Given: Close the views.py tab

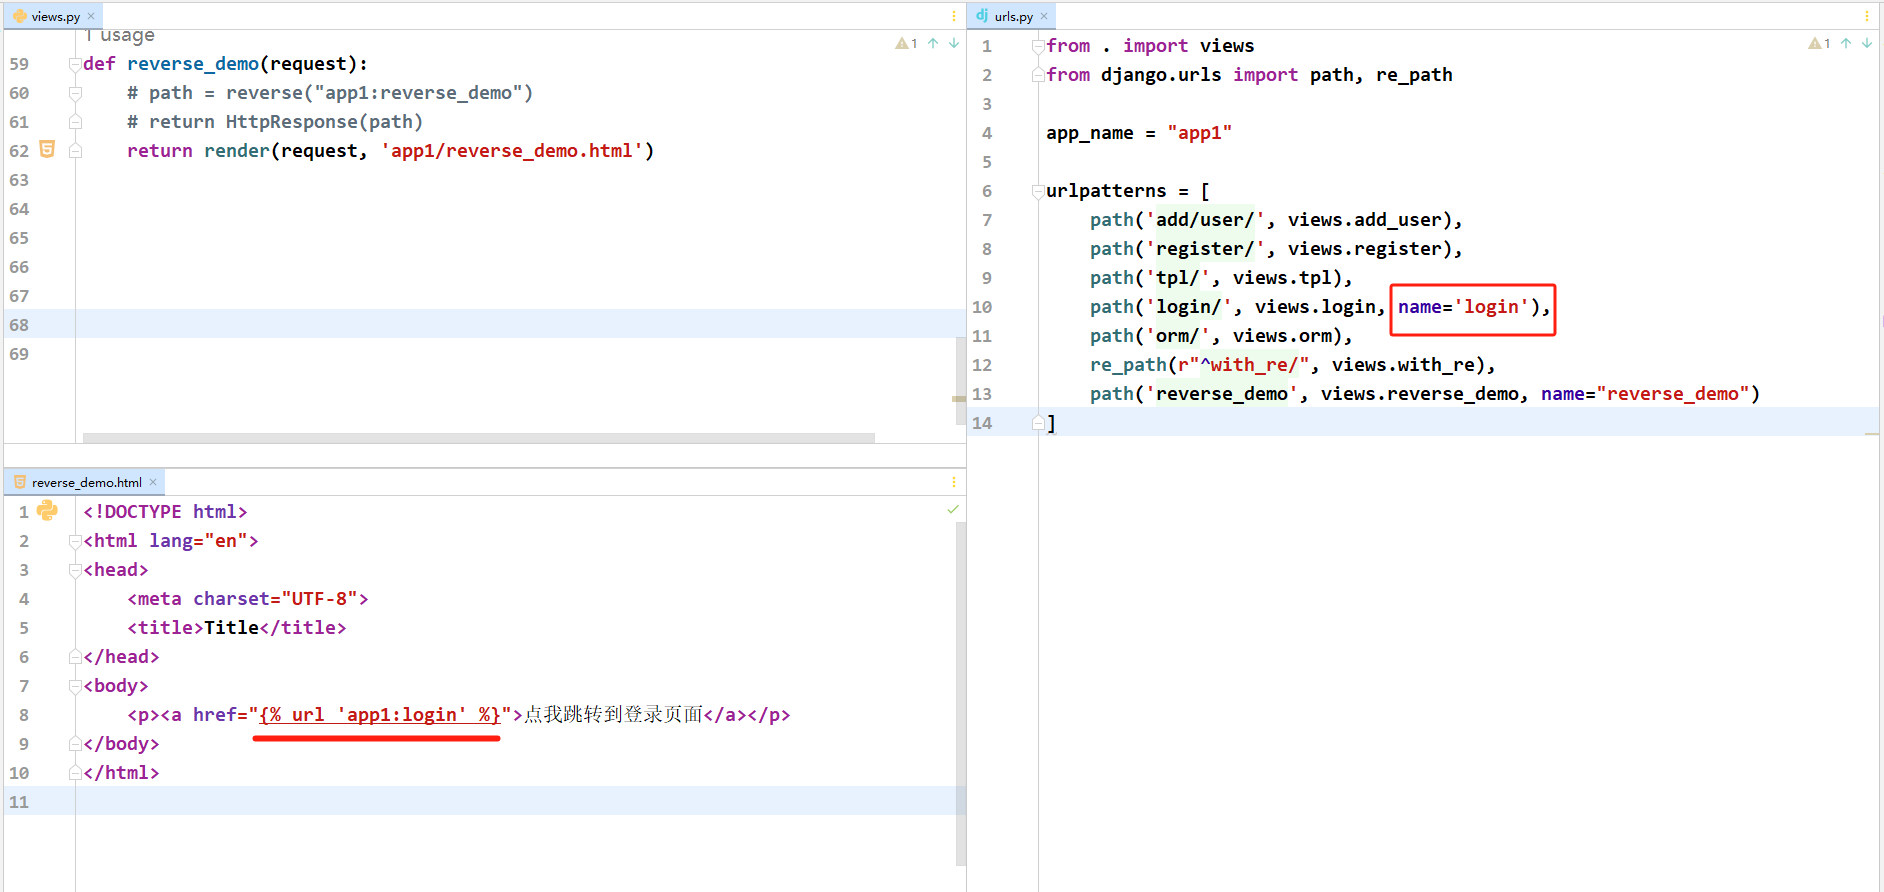Looking at the screenshot, I should click(x=91, y=16).
